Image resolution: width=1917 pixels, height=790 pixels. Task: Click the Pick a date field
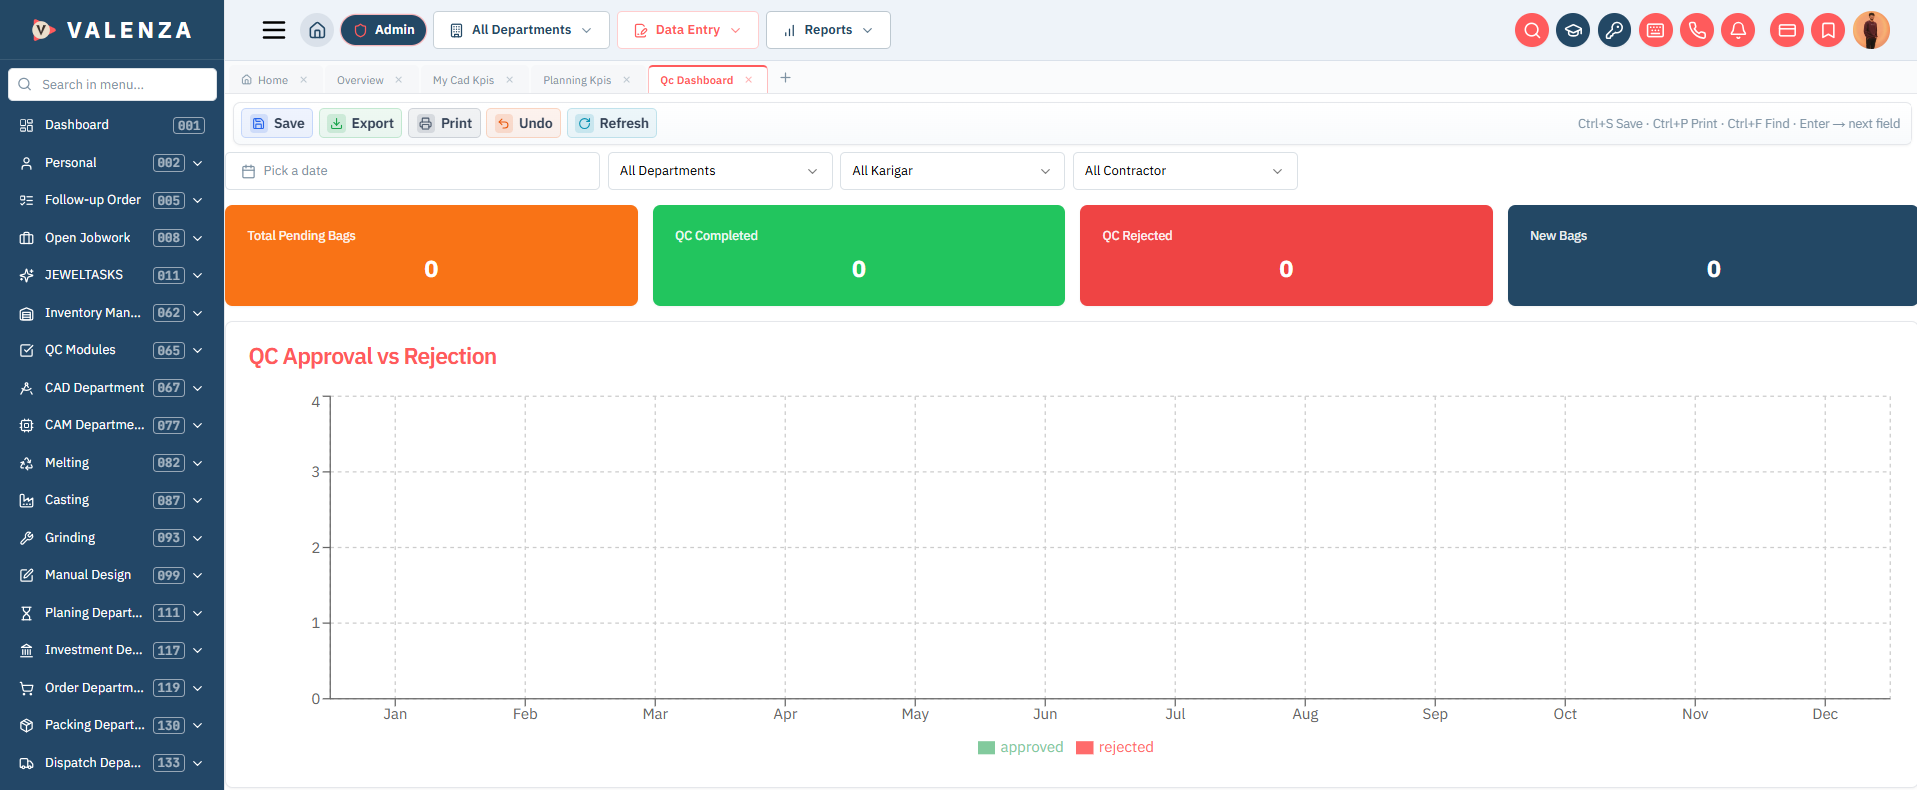(412, 171)
